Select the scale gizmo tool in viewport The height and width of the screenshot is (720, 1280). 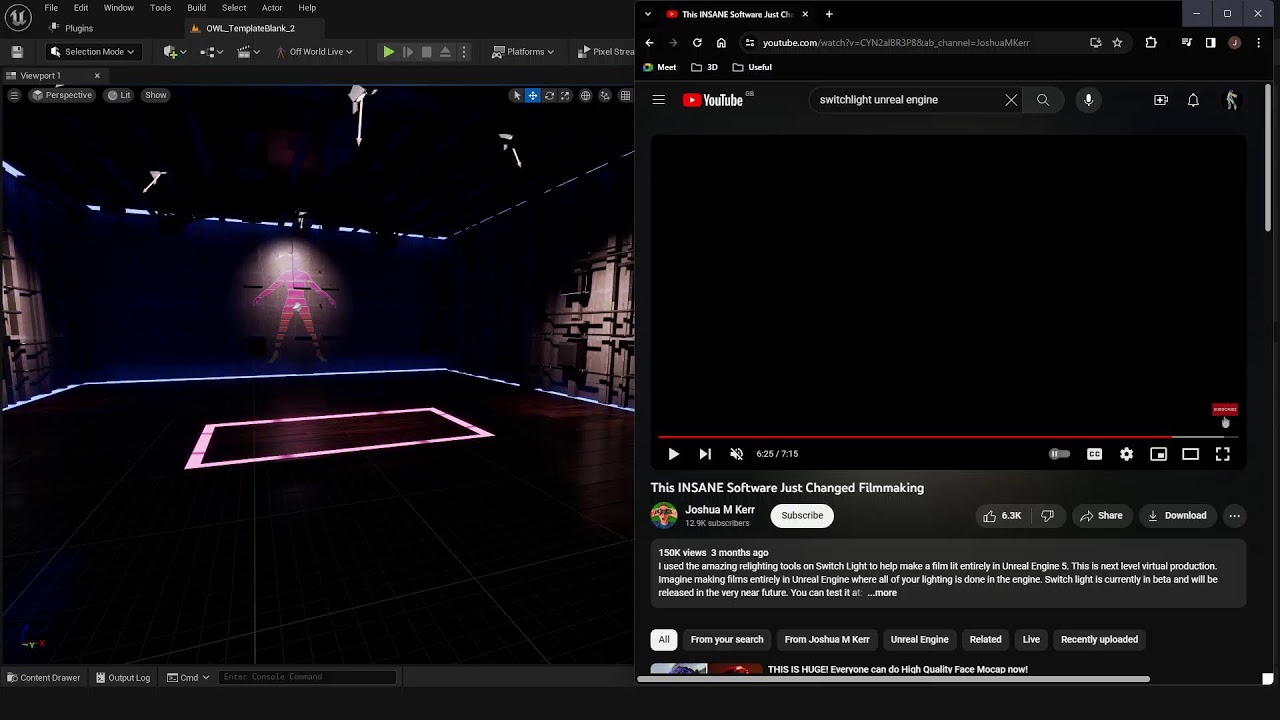tap(565, 95)
